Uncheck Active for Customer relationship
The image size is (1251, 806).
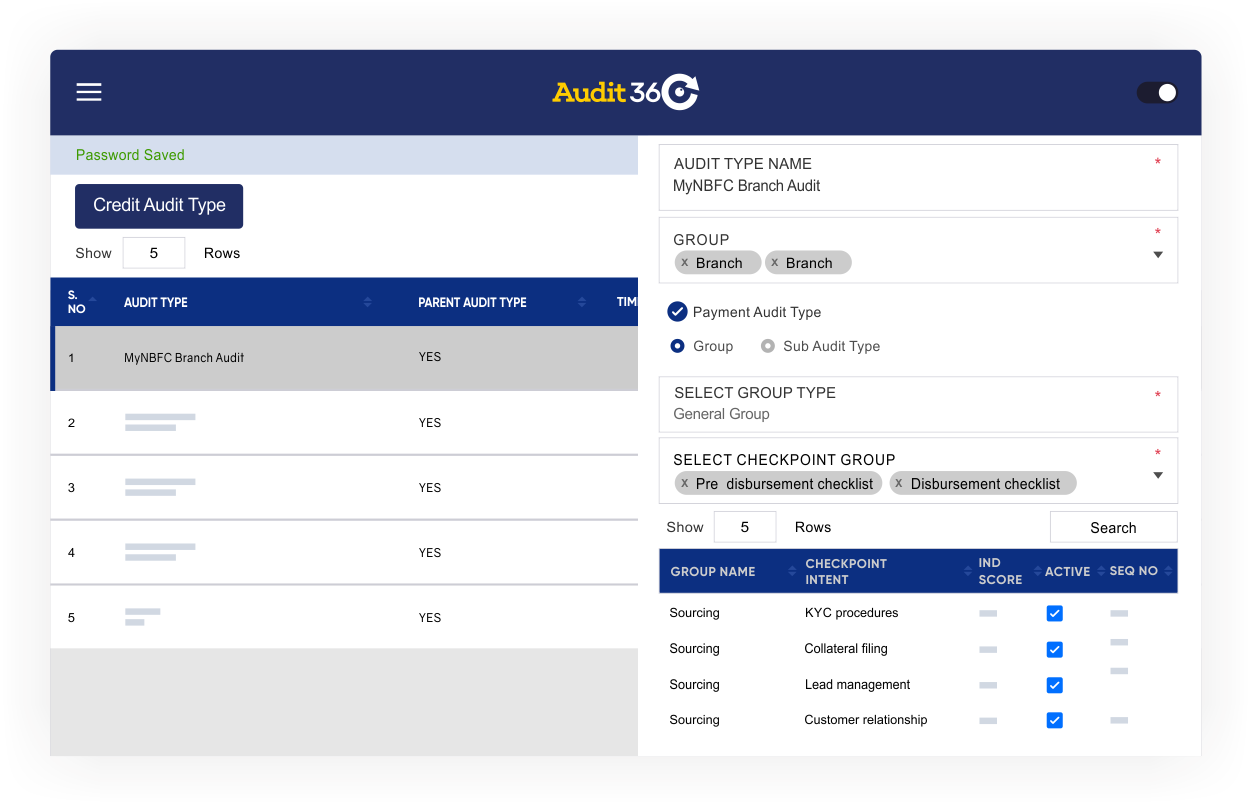pyautogui.click(x=1054, y=720)
